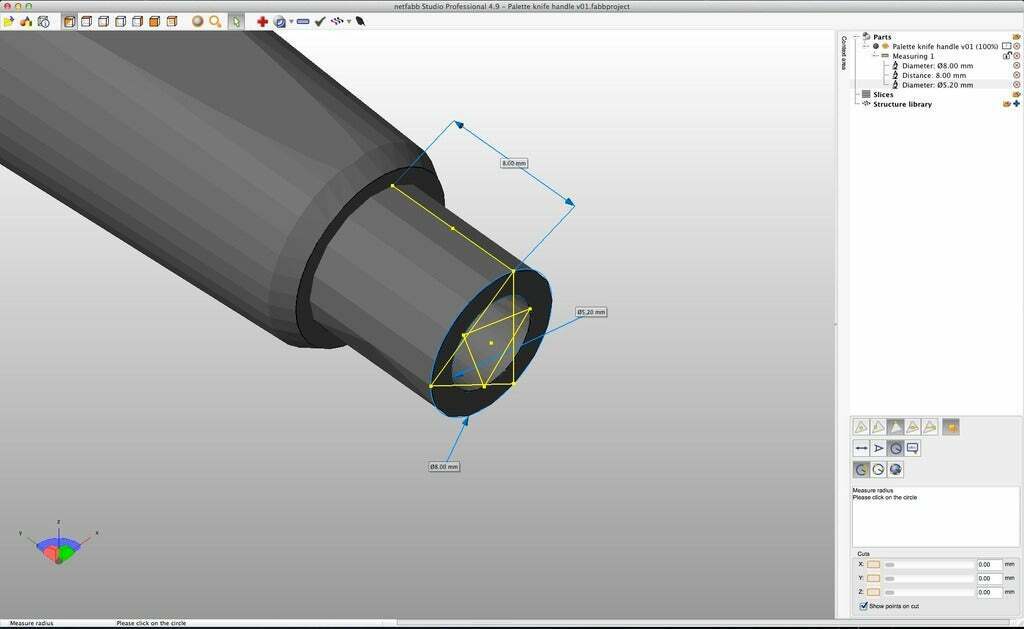This screenshot has height=629, width=1024.
Task: Remove the Measuring 1 entry
Action: (1017, 56)
